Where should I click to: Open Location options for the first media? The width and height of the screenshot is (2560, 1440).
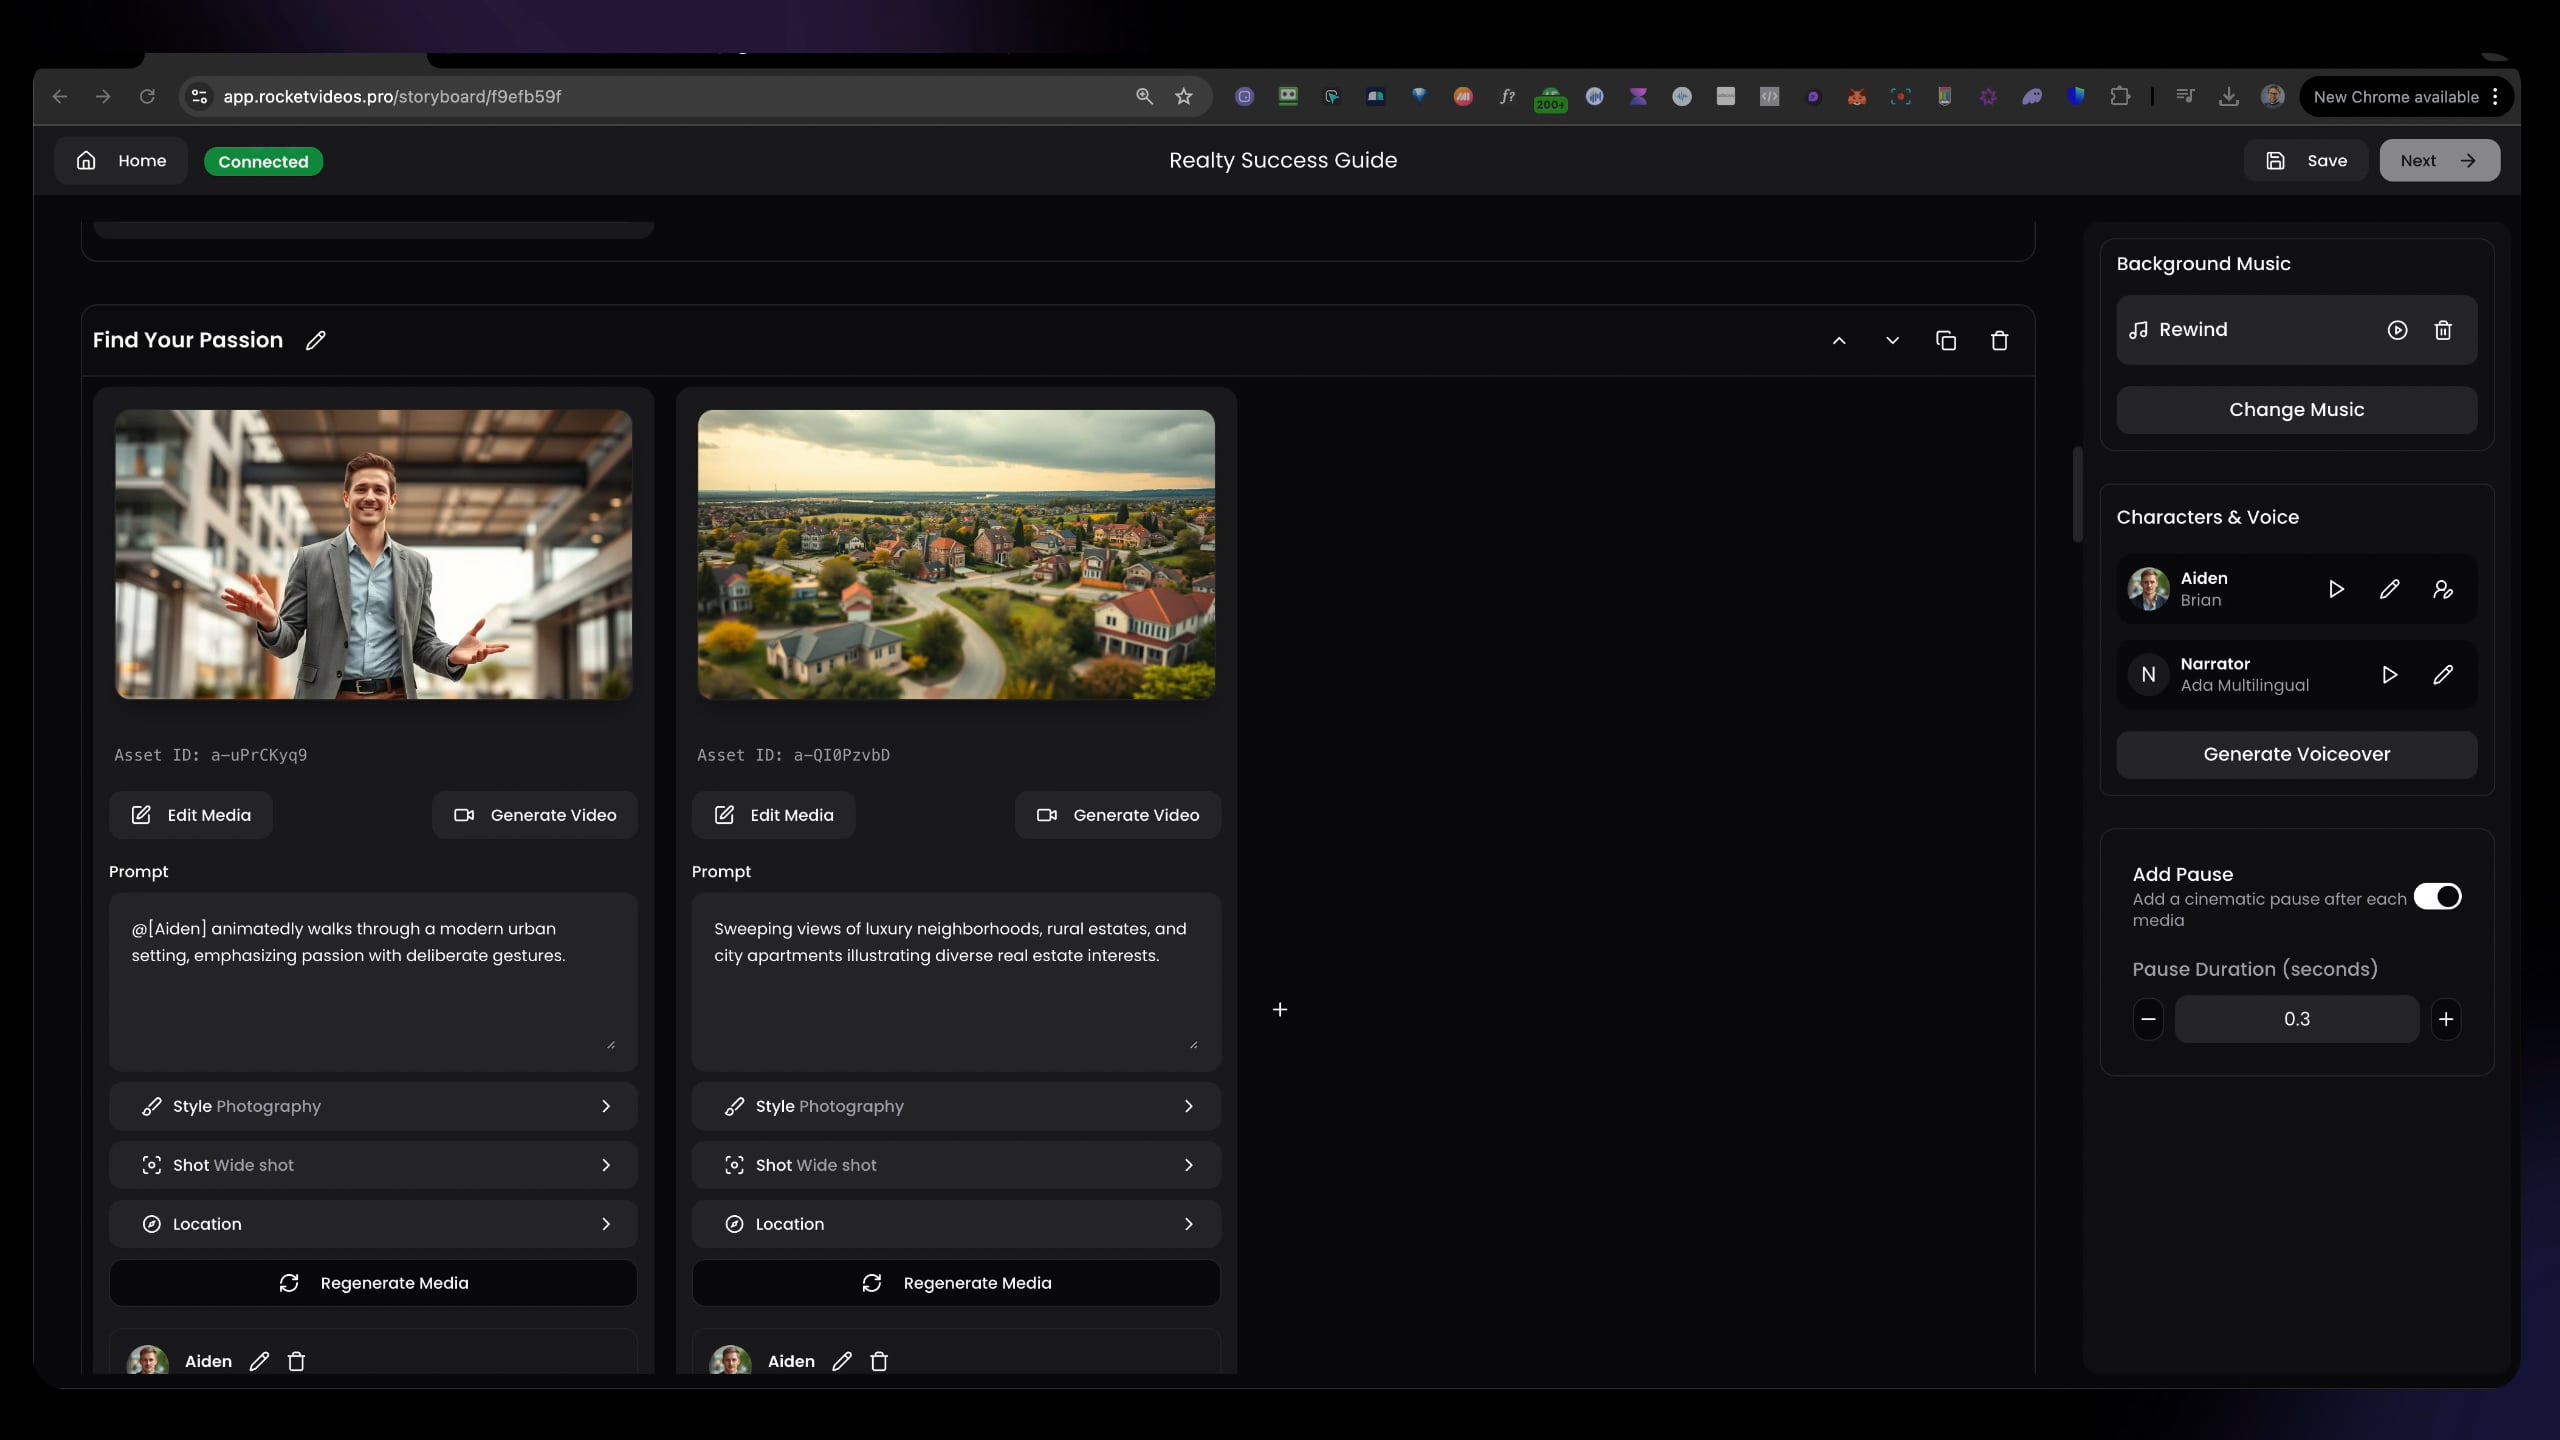point(373,1224)
